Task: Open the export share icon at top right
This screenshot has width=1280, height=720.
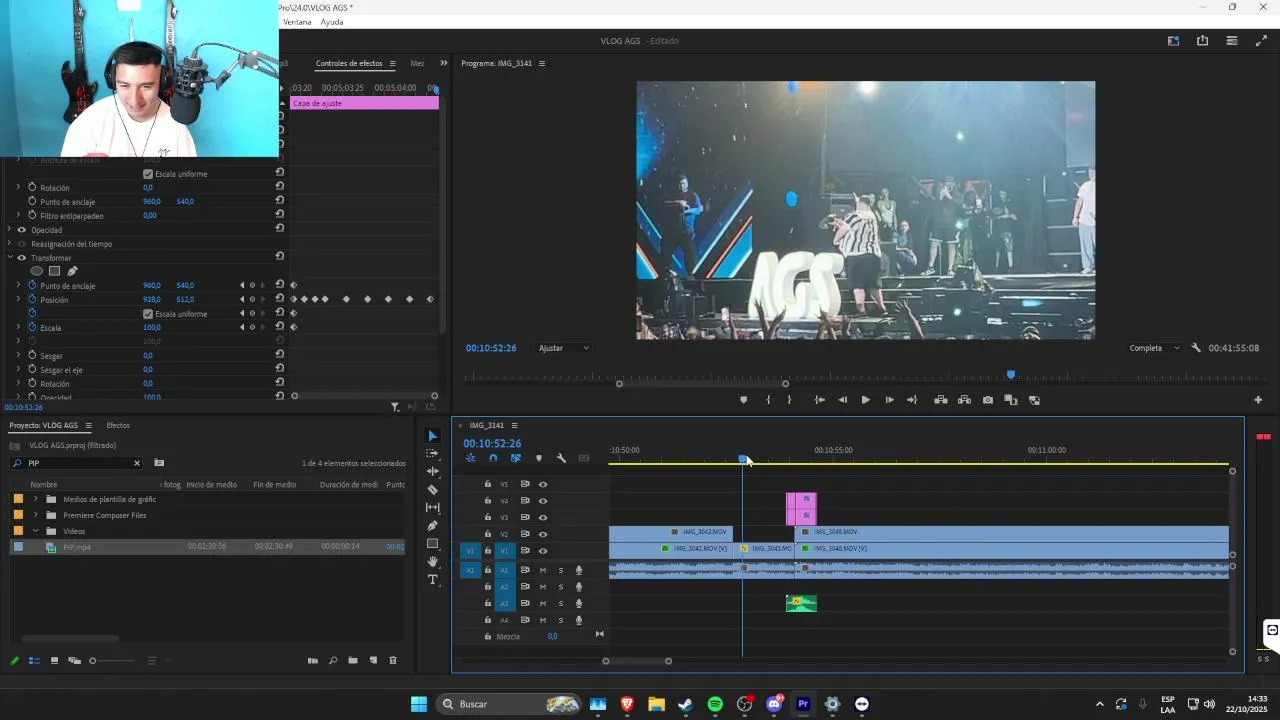Action: (1202, 41)
